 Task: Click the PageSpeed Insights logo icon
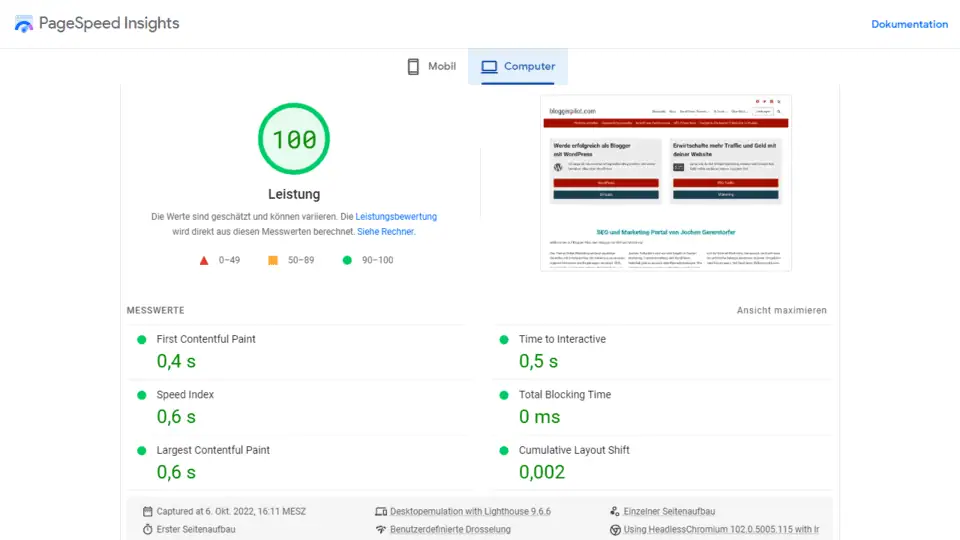(x=23, y=24)
